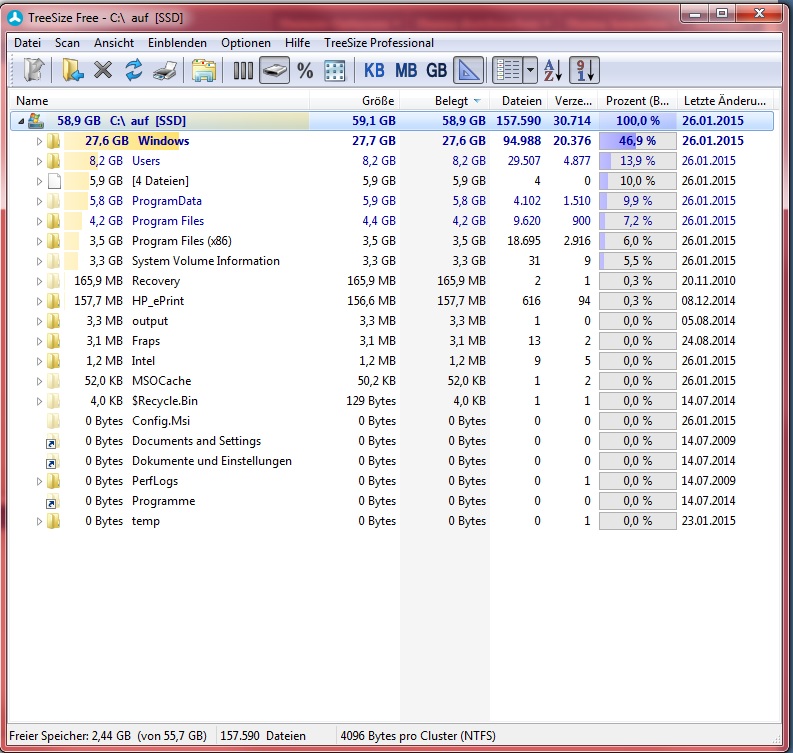Click '4096 Bytes pro Cluster (NTFS)' status
Image resolution: width=793 pixels, height=753 pixels.
pyautogui.click(x=418, y=736)
